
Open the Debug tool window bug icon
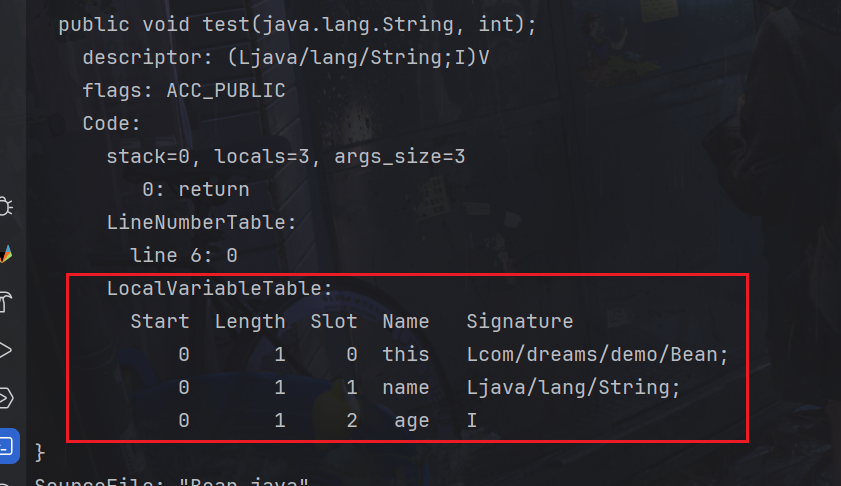click(5, 207)
